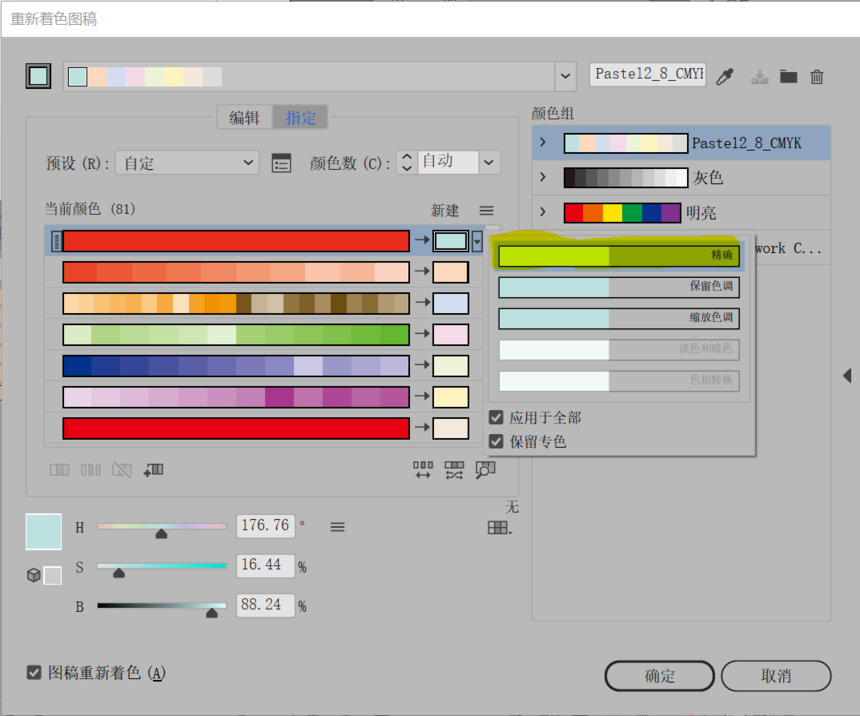
Task: Click the S value field 16.44
Action: click(x=265, y=565)
